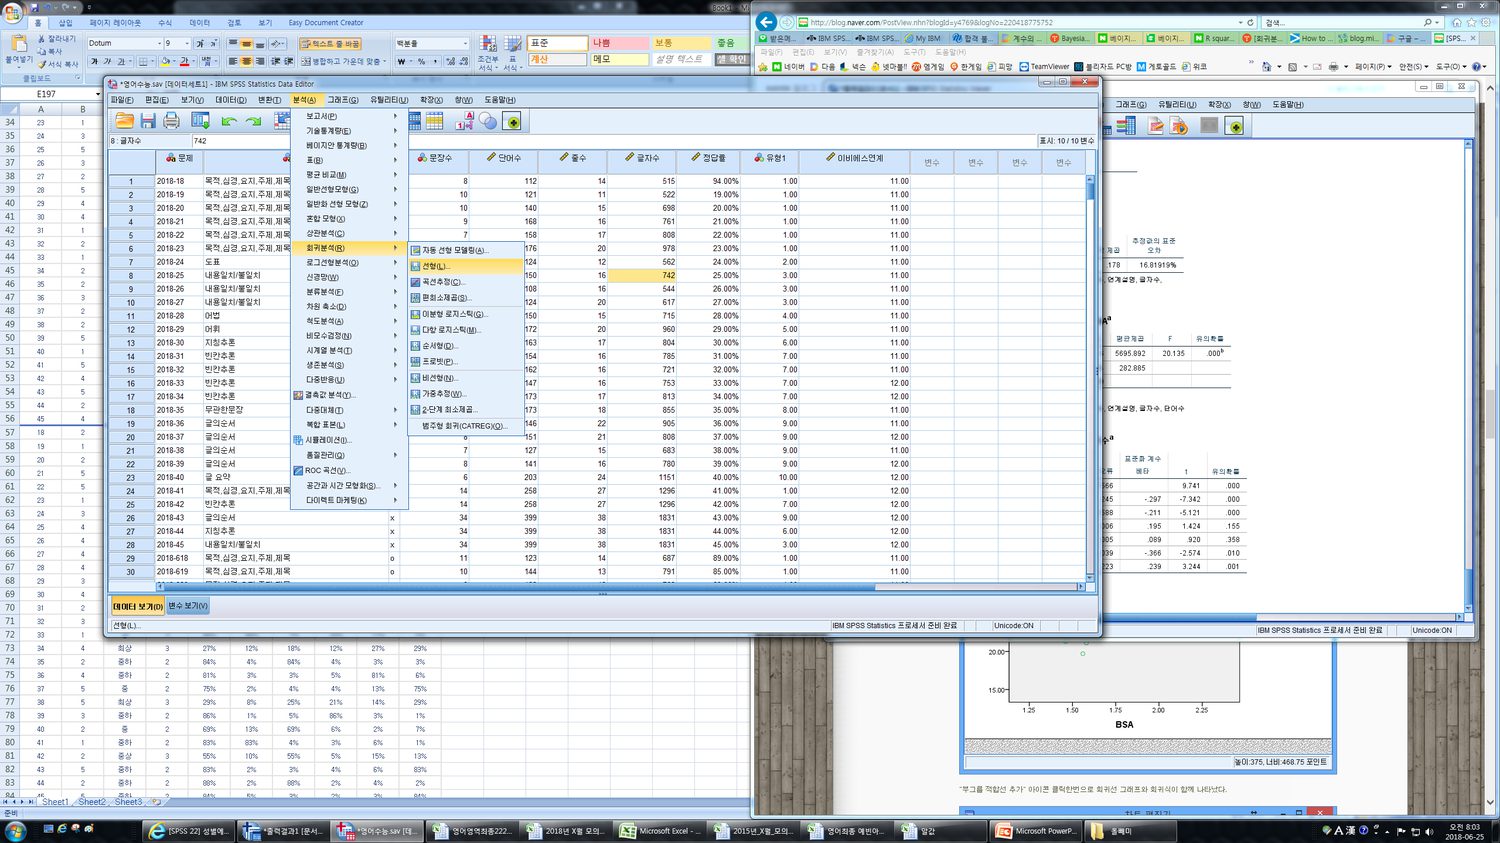The width and height of the screenshot is (1500, 843).
Task: Select 이분형 로지스틱(G)... menu item
Action: point(466,314)
